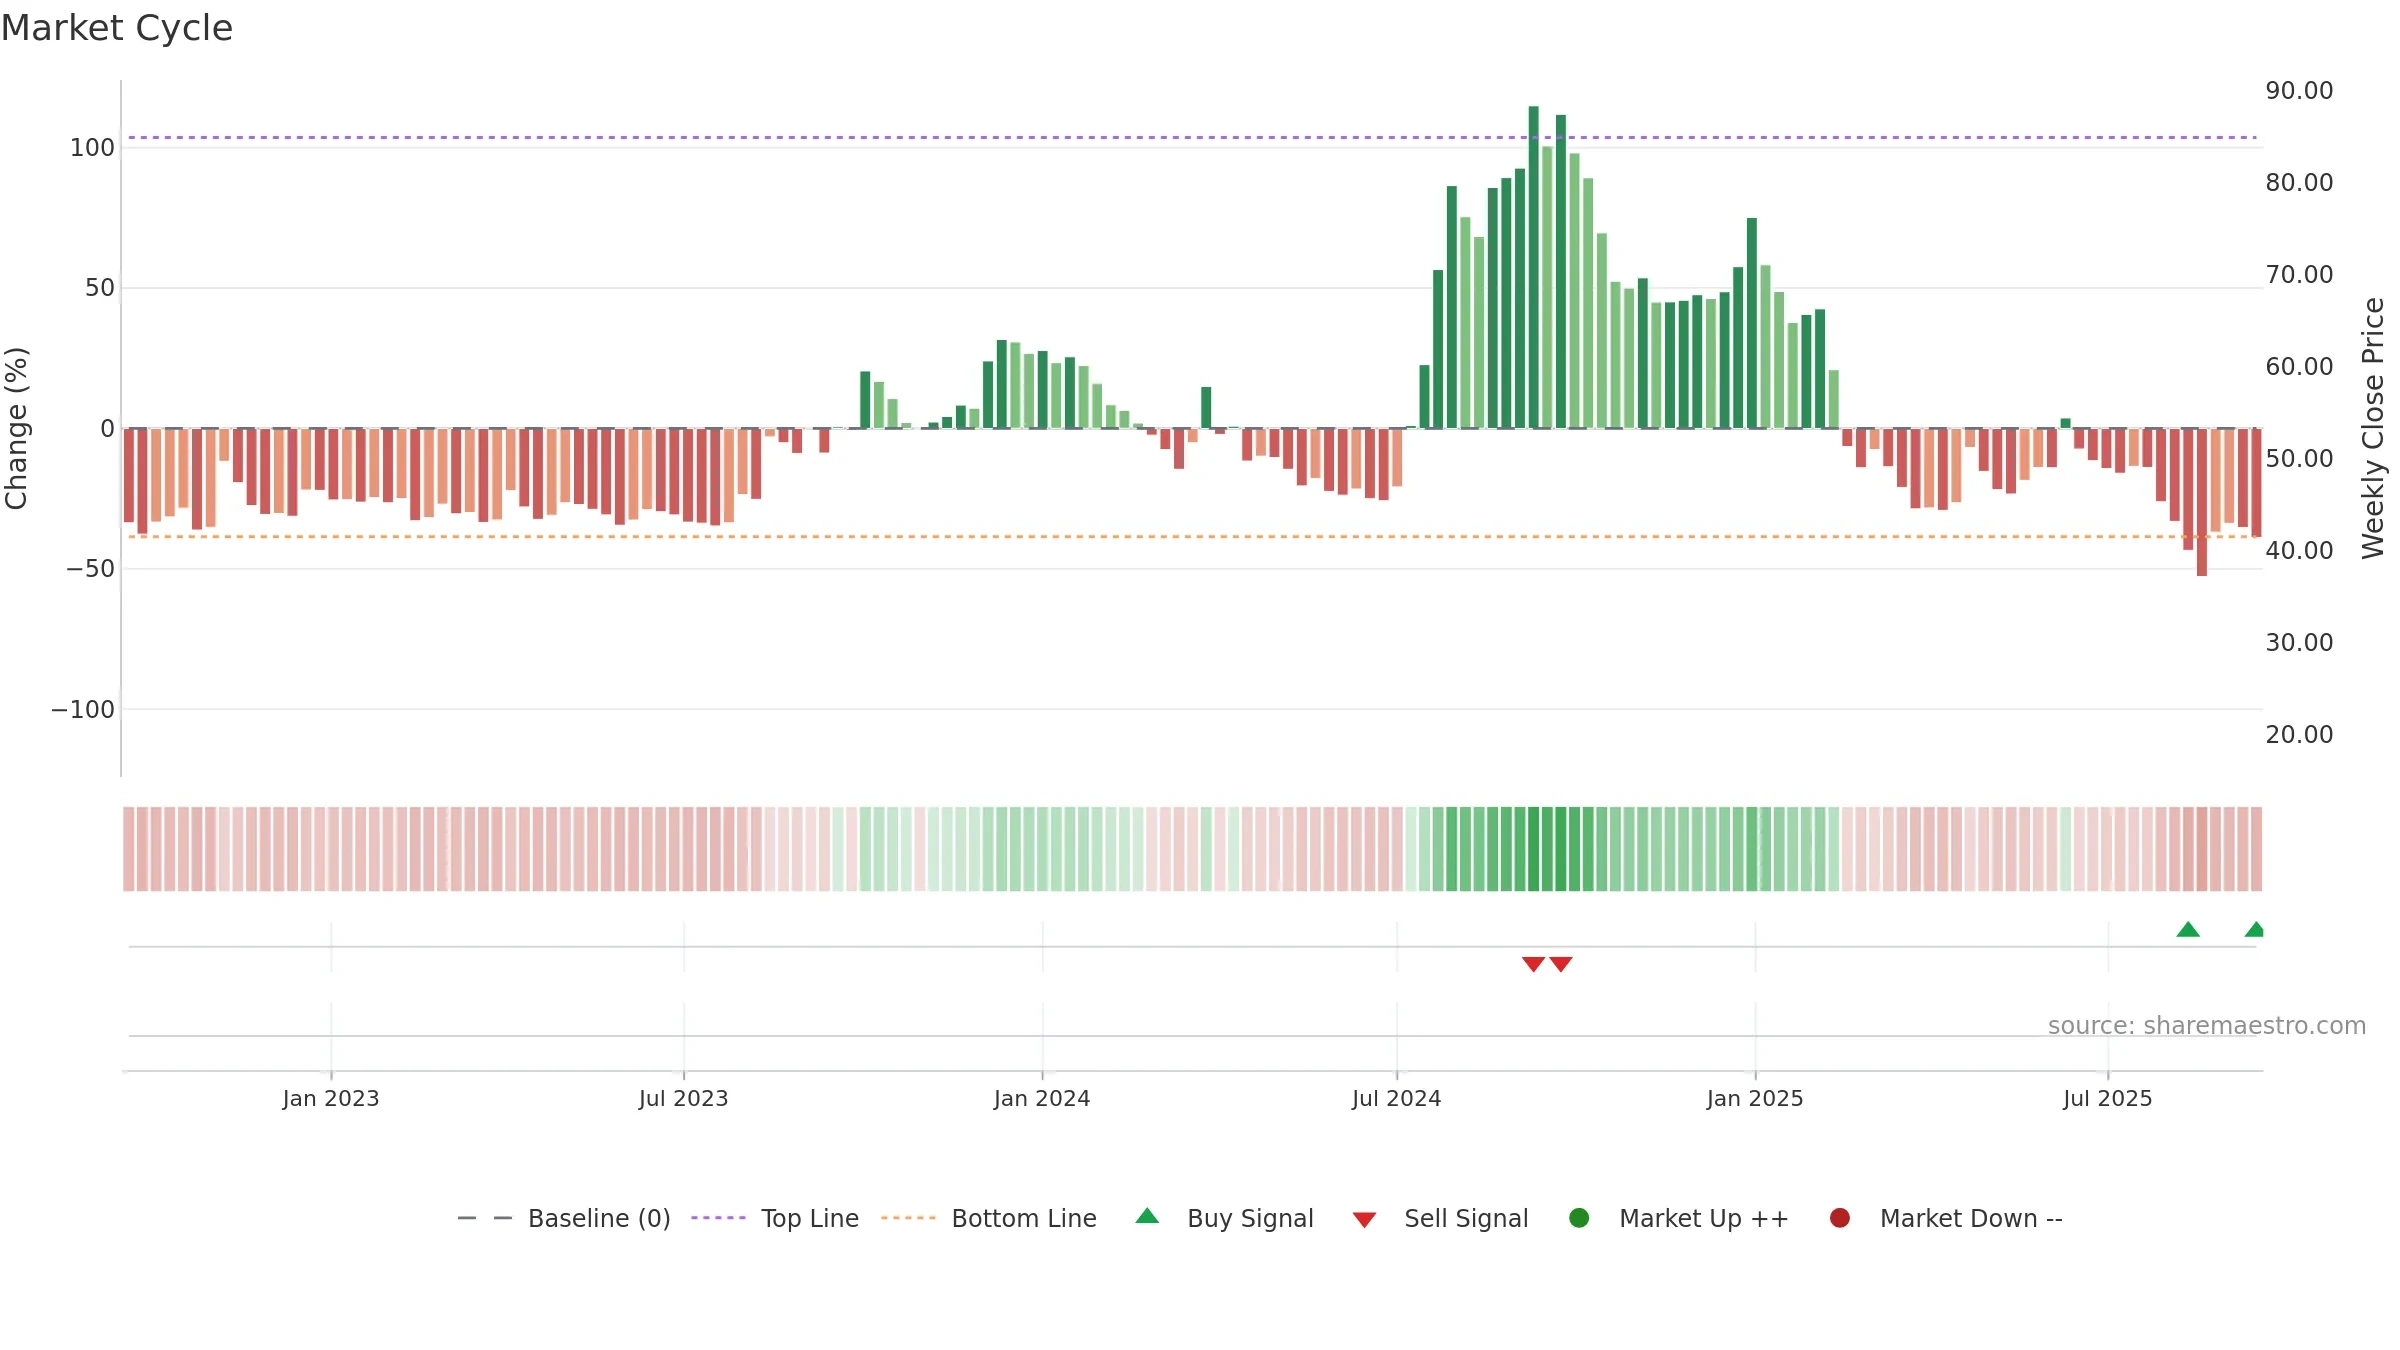Click the 100 tick on the left axis
This screenshot has width=2400, height=1350.
(92, 148)
